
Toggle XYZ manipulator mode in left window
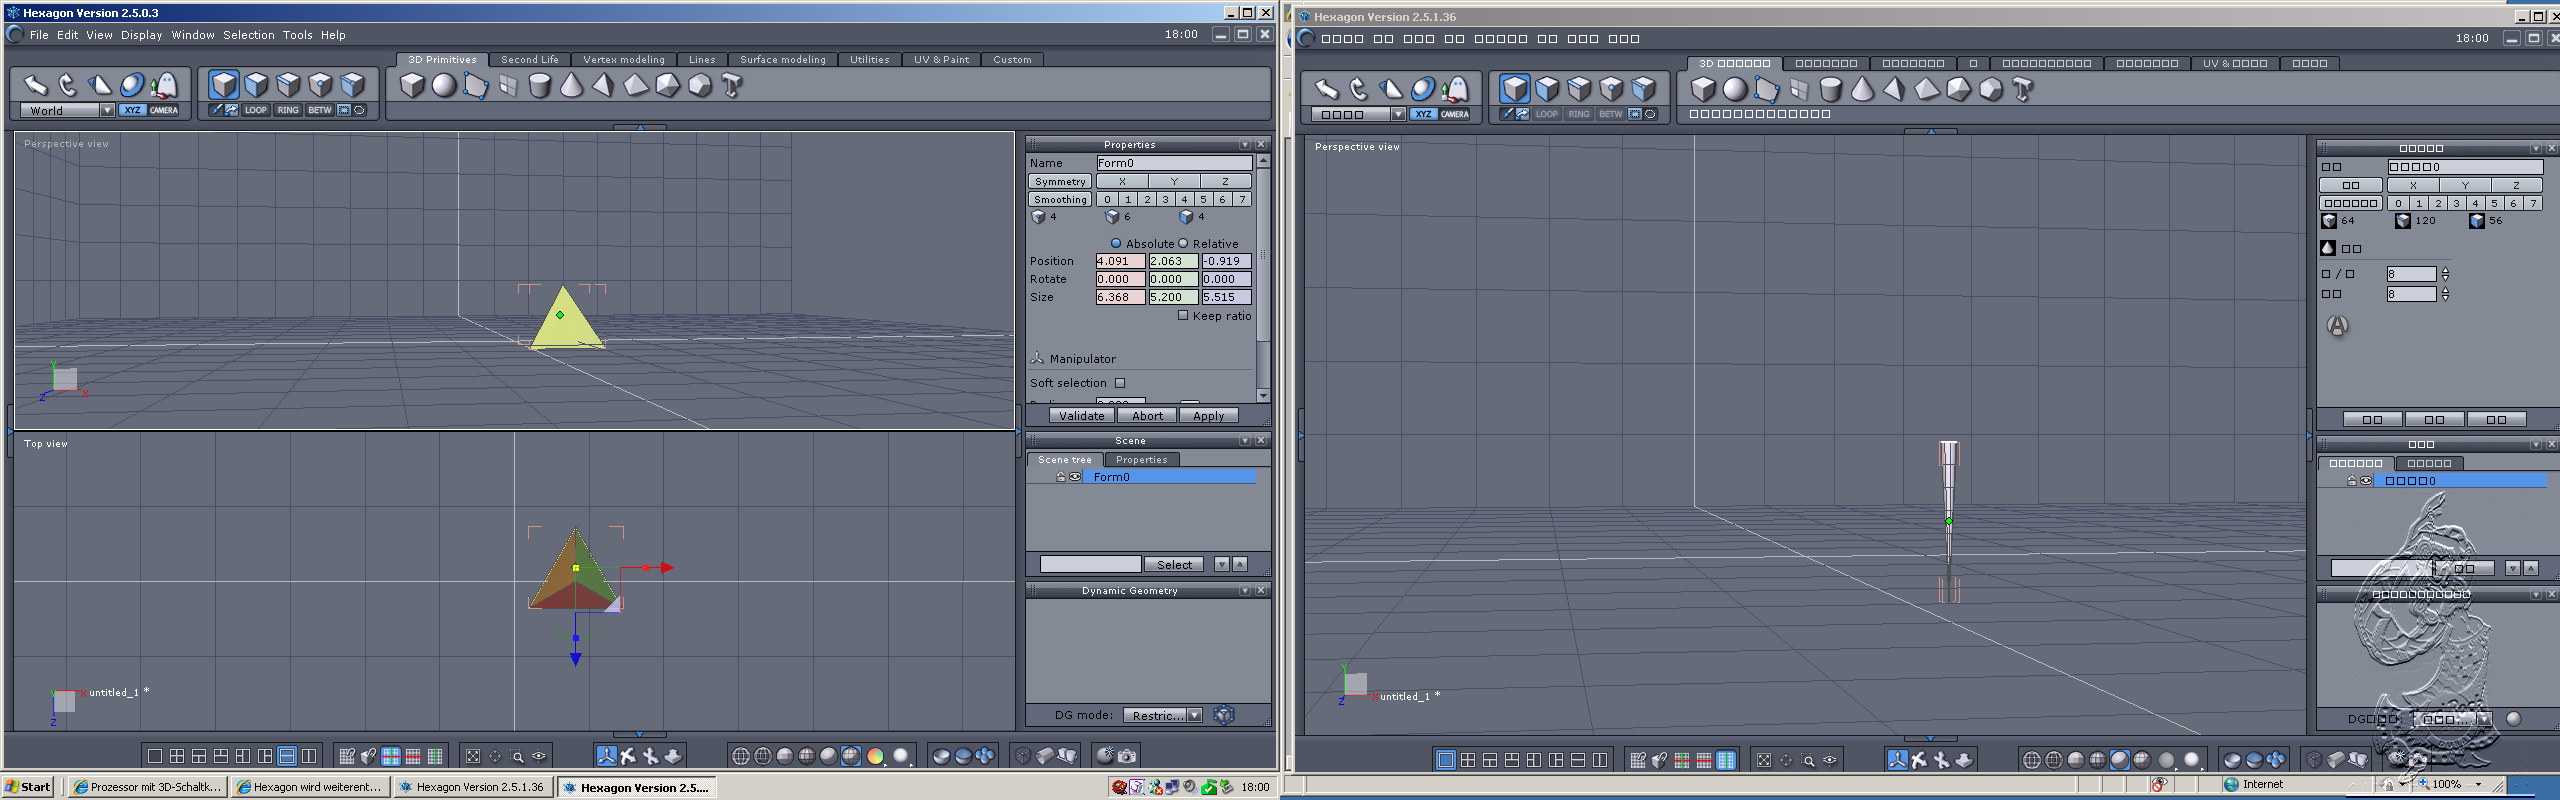point(132,110)
